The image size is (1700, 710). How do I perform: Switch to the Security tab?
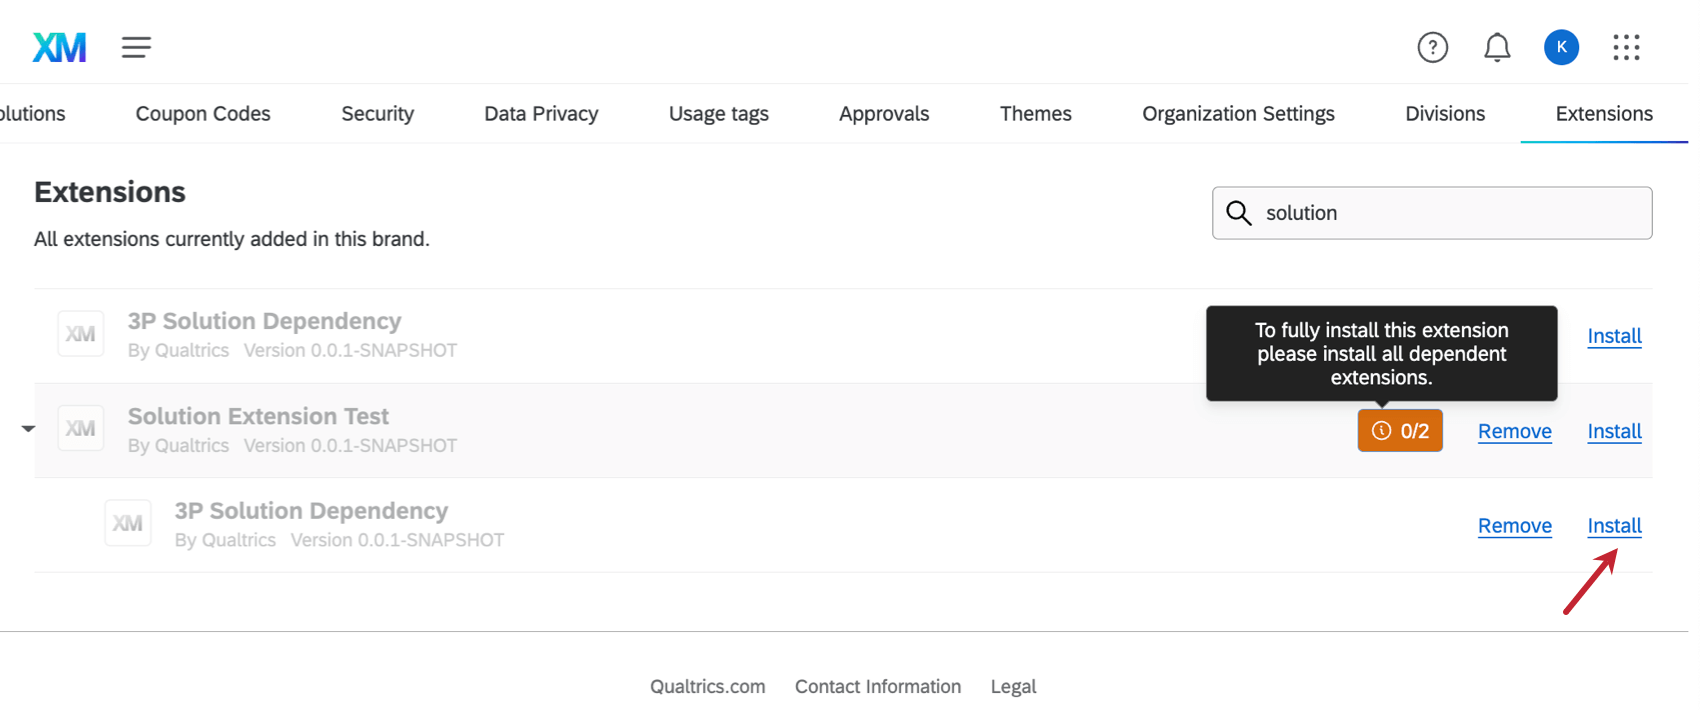(377, 114)
